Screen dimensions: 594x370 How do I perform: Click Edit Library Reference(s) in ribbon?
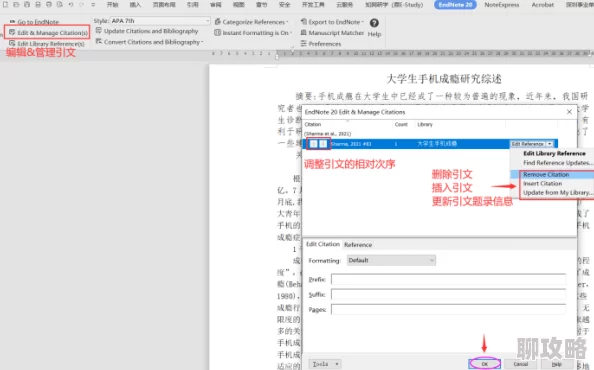47,44
